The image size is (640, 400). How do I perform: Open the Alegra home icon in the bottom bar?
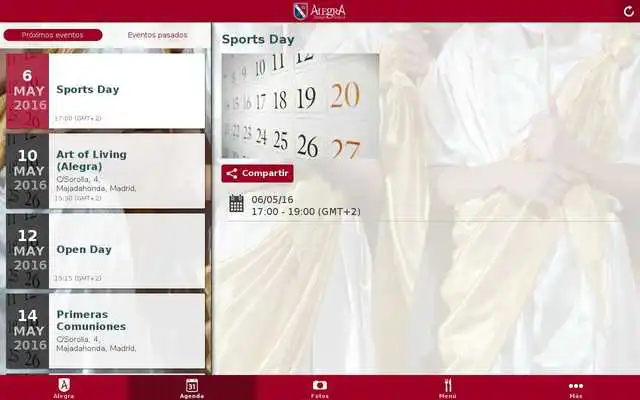click(x=64, y=386)
